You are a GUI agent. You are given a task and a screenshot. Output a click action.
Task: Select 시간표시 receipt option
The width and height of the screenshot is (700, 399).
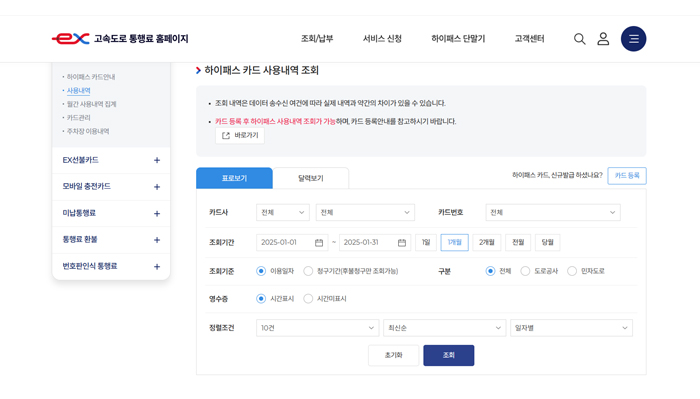pyautogui.click(x=261, y=299)
